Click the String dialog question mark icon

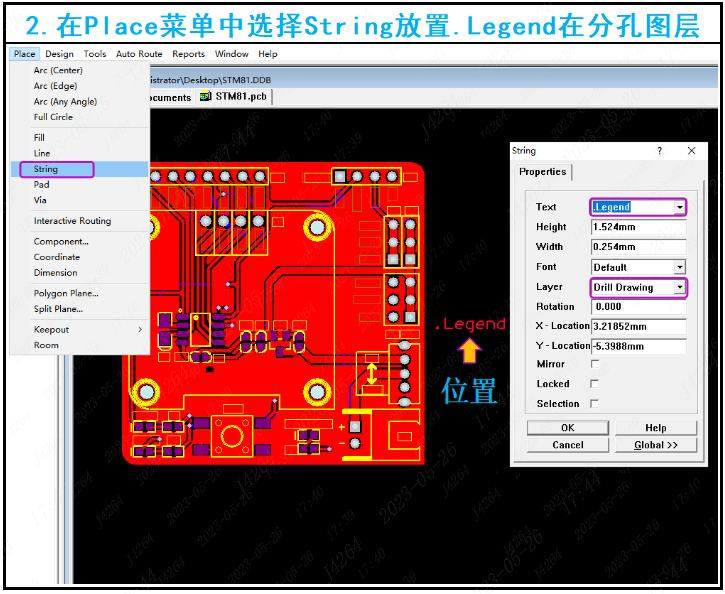coord(659,151)
